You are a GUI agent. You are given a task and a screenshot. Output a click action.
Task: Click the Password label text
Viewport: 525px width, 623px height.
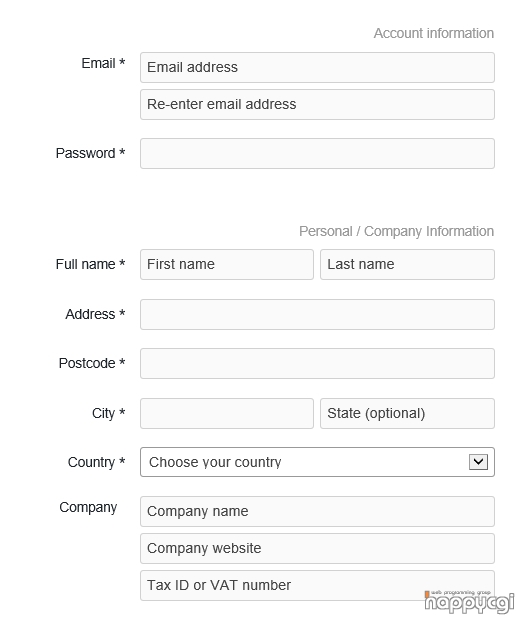point(91,153)
